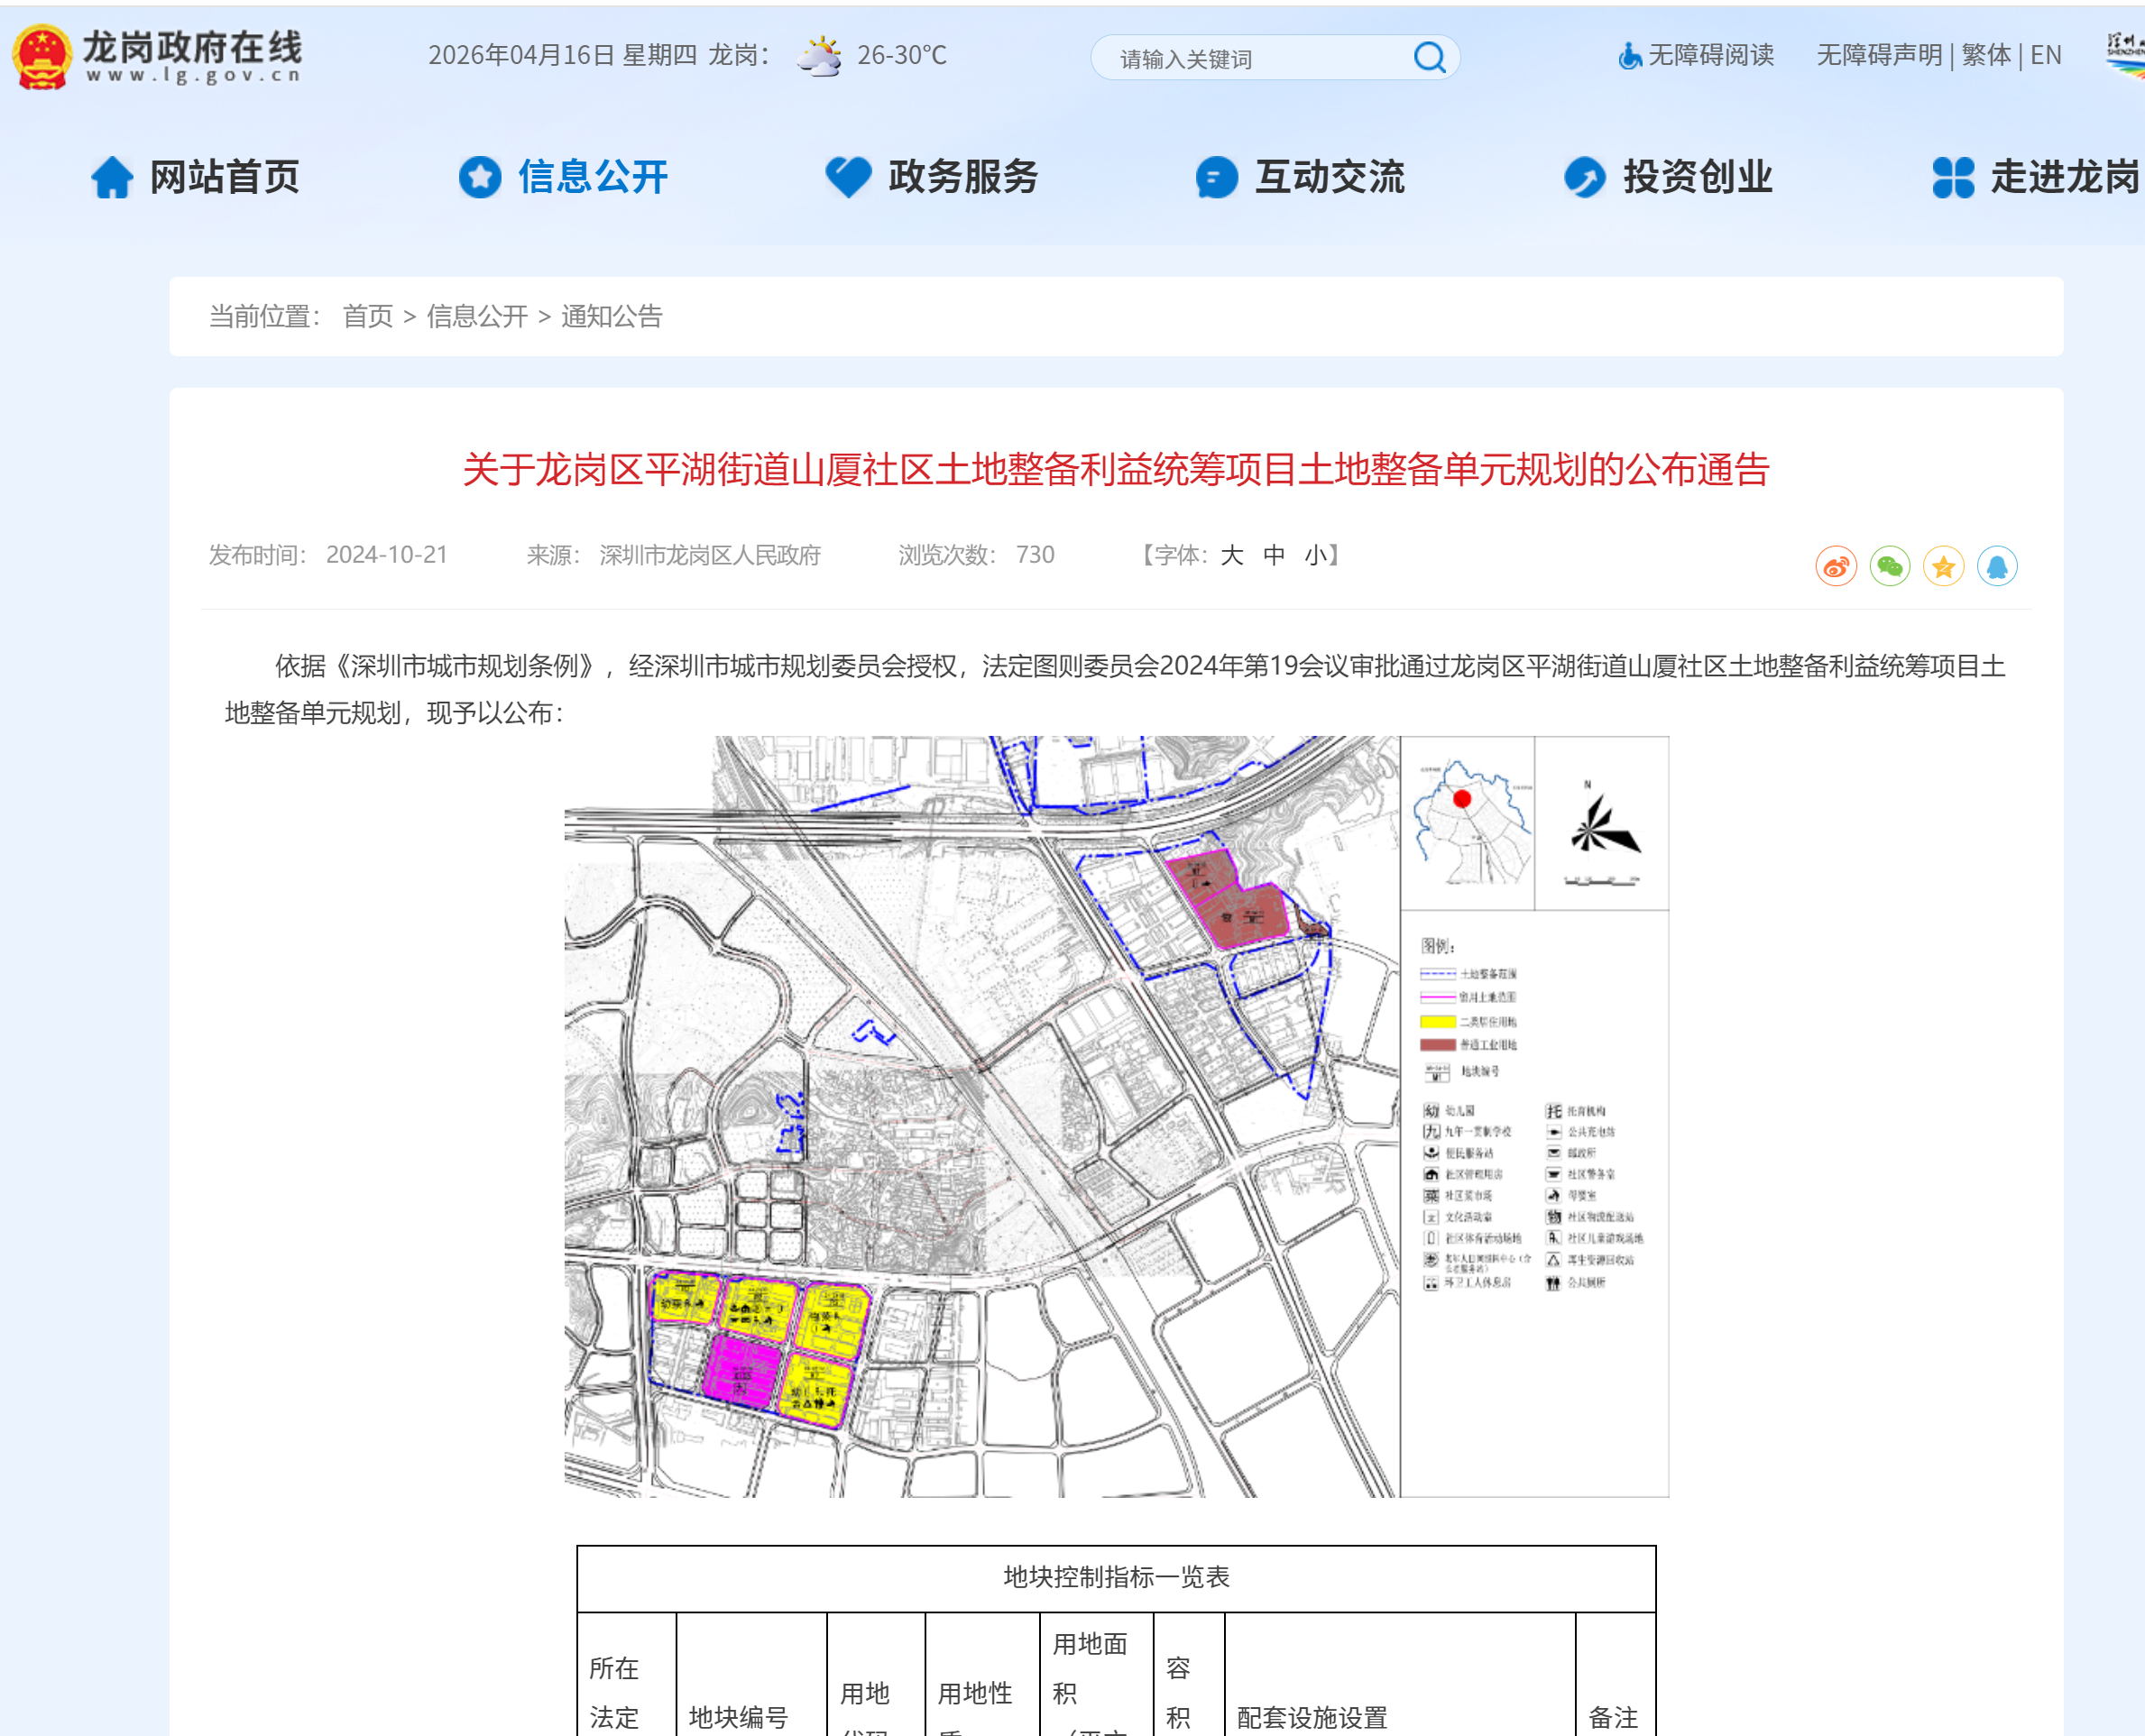This screenshot has height=1736, width=2145.
Task: Set font size to 大
Action: coord(1231,555)
